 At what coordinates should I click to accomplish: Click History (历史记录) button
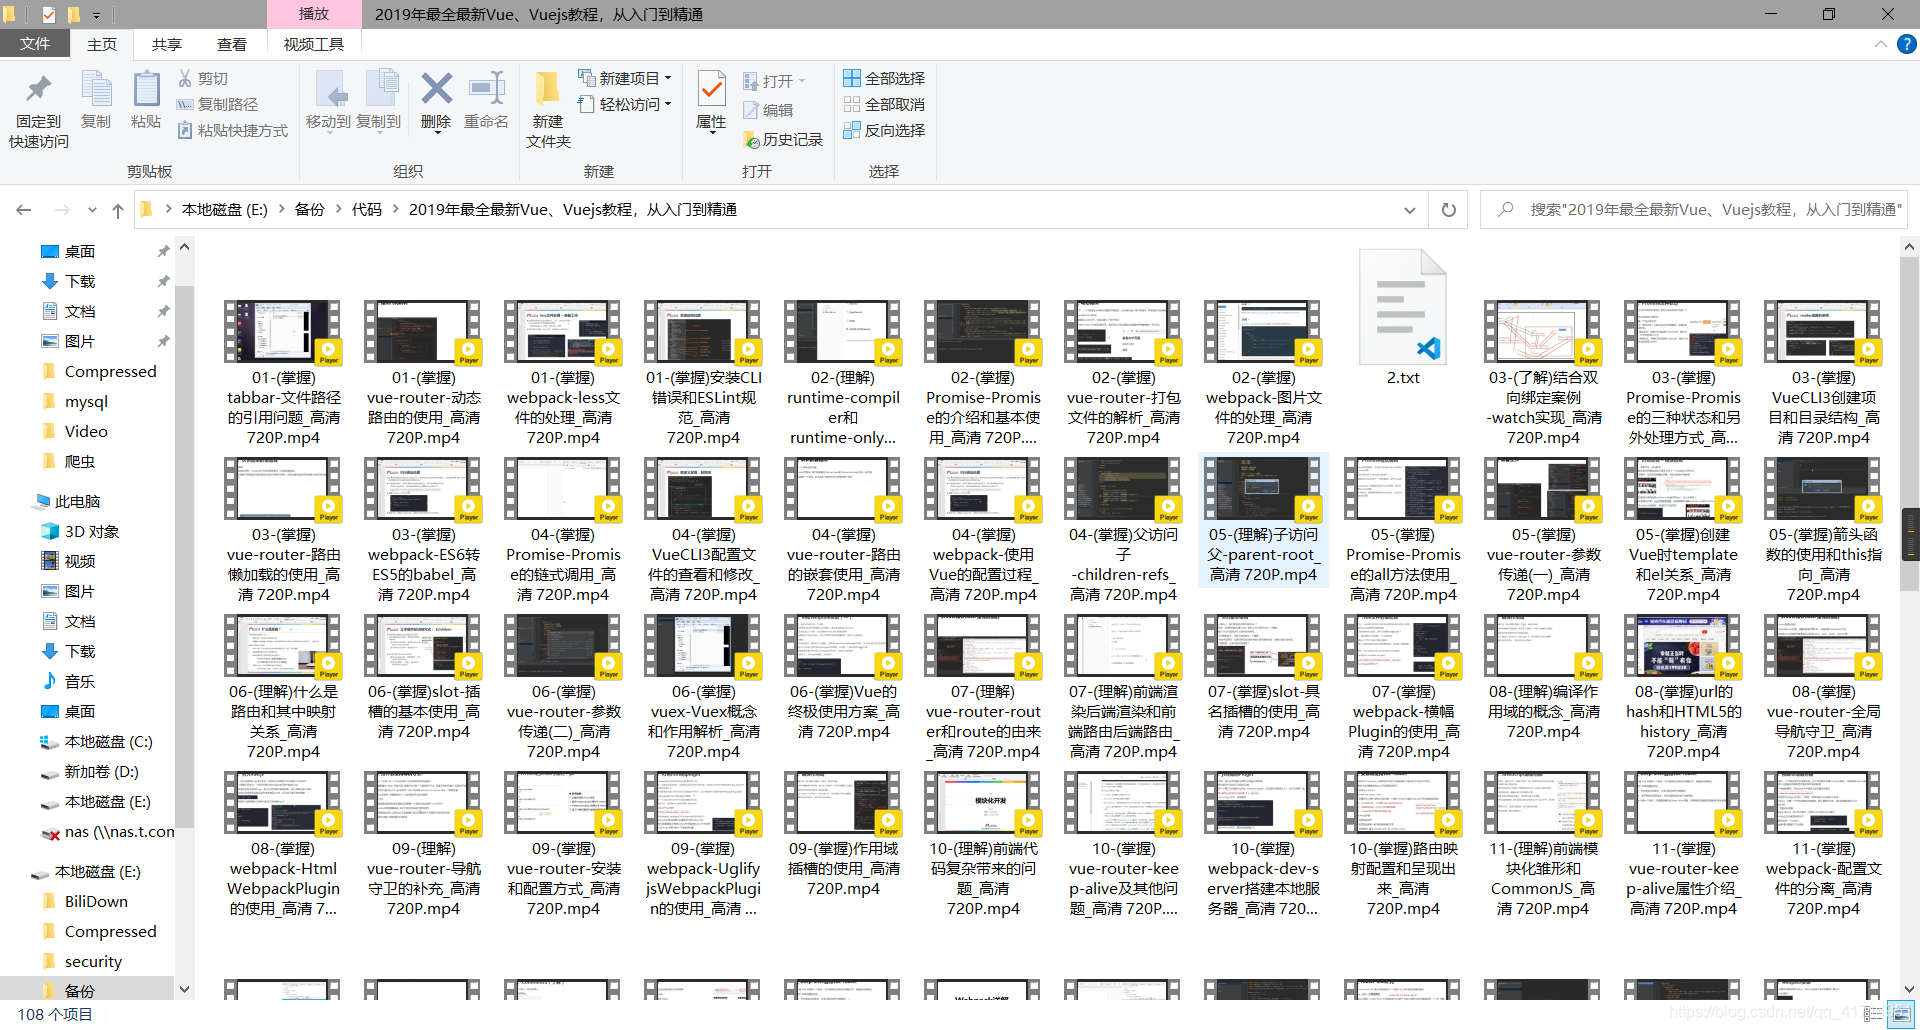coord(783,140)
